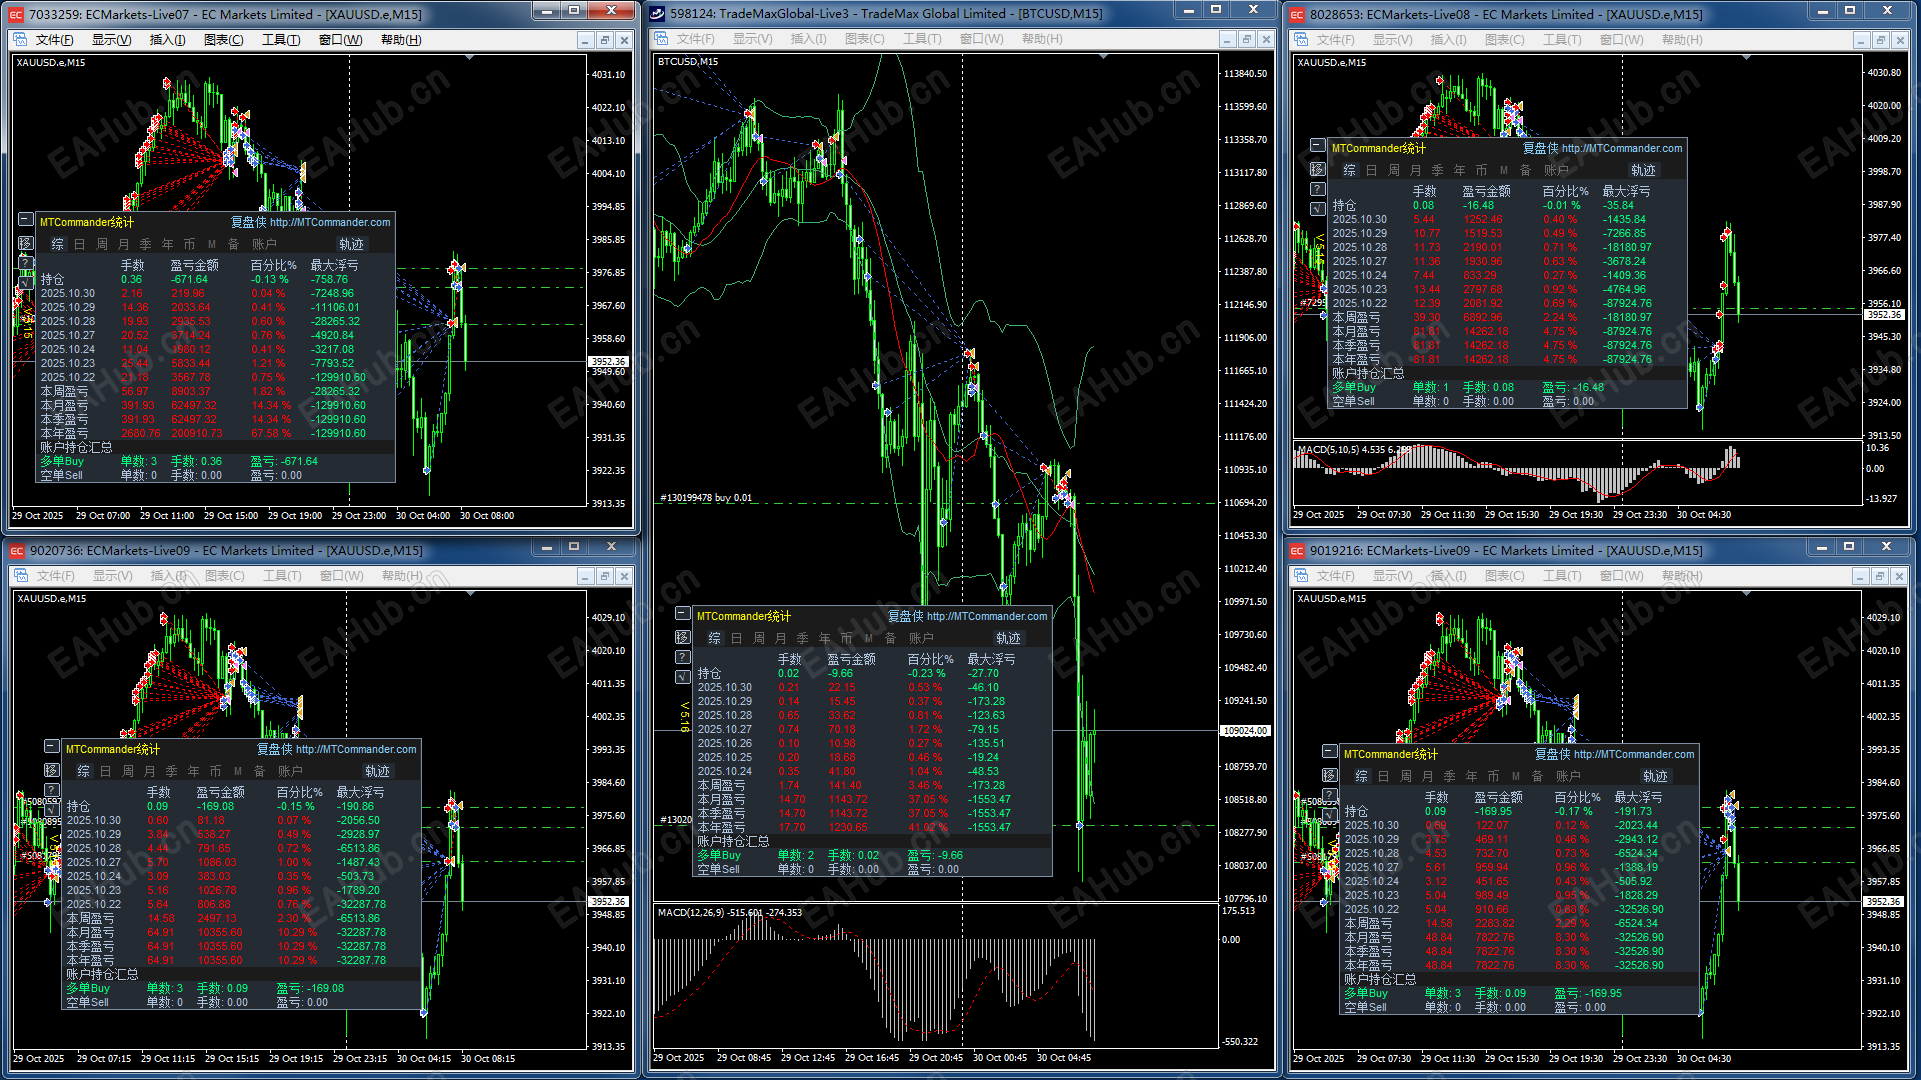Open the http://MTCommander.com link in bottom-left panel
The width and height of the screenshot is (1921, 1080).
pyautogui.click(x=355, y=749)
